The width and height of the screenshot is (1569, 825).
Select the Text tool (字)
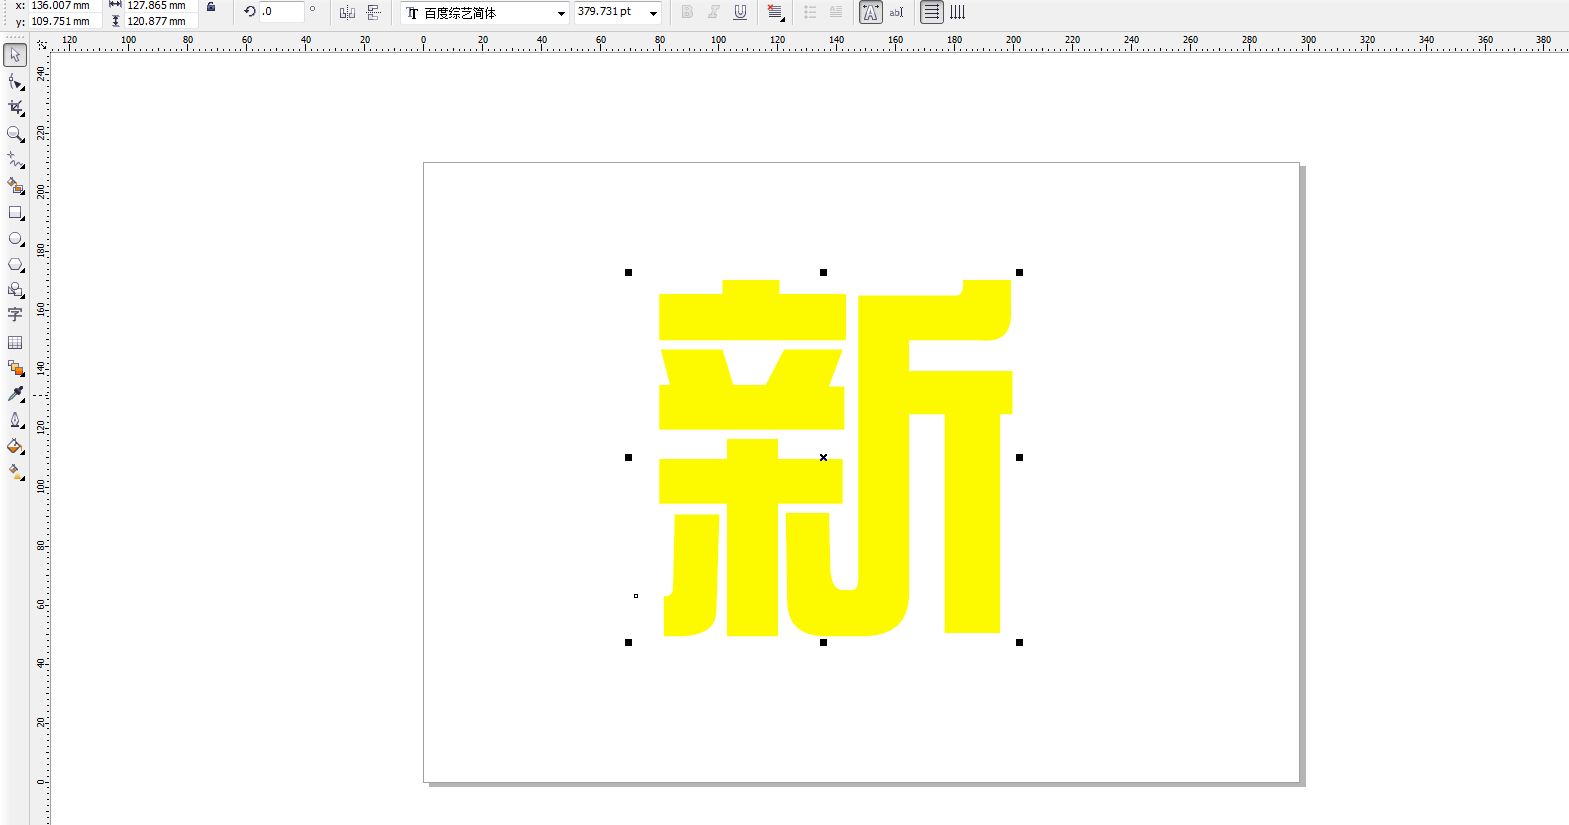[15, 315]
